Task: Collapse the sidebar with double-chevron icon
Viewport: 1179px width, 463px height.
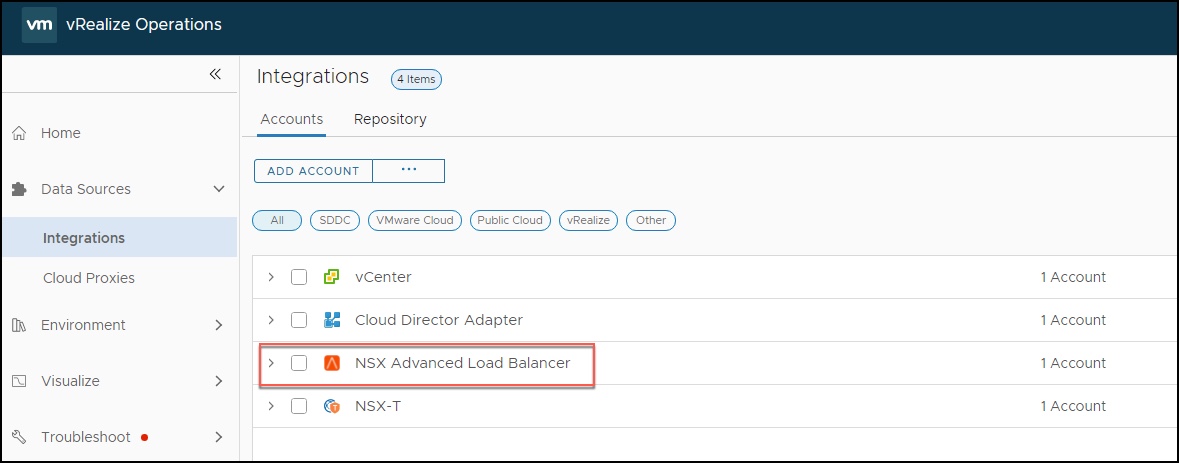Action: tap(215, 74)
